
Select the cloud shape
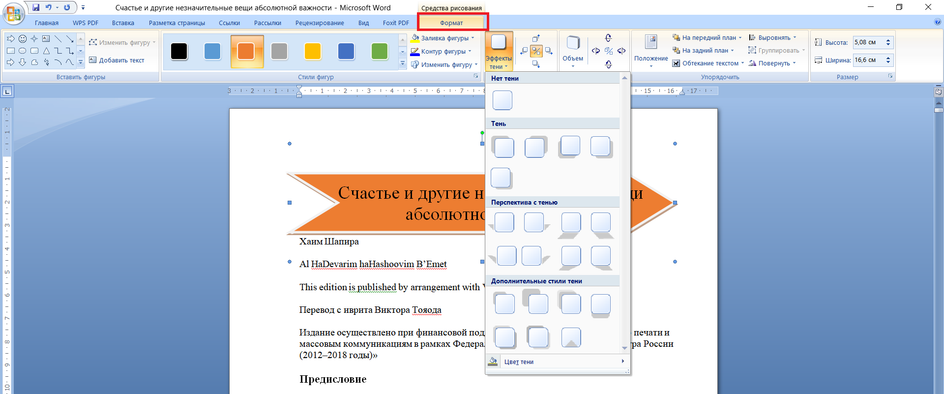tap(34, 61)
